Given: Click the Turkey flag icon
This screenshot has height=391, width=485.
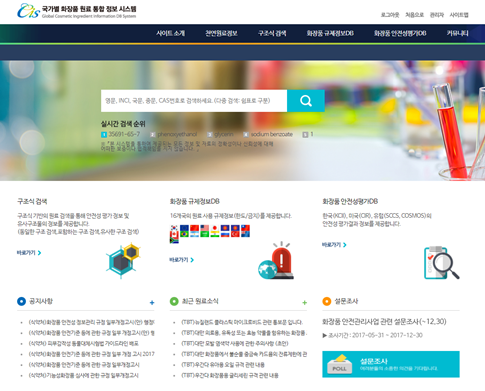Looking at the screenshot, I should (235, 234).
